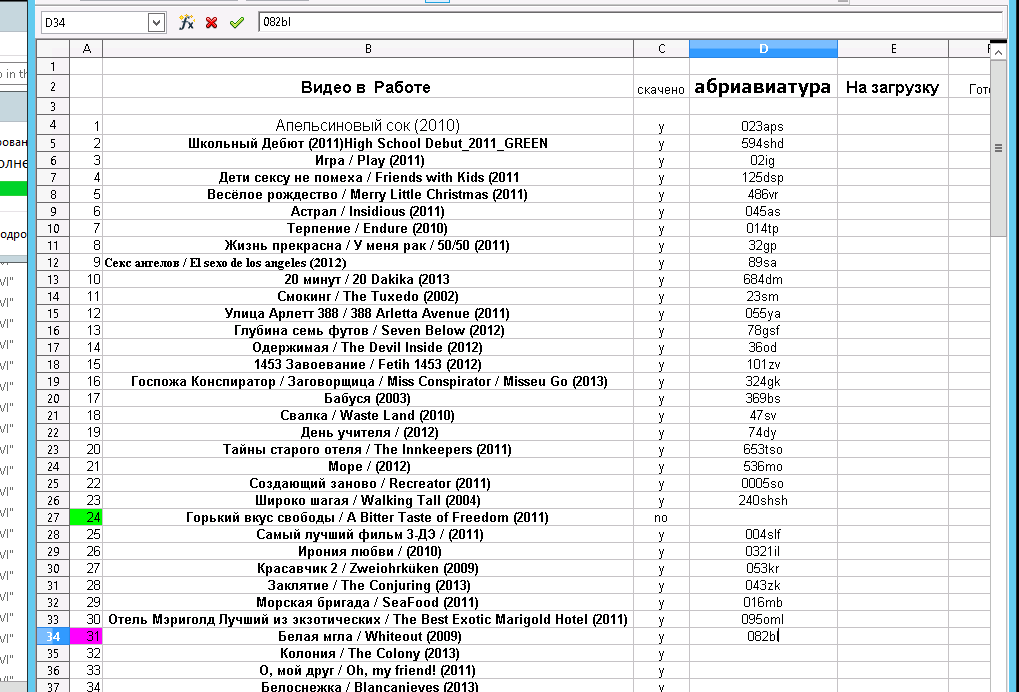Click the vertical scrollbar thumb
The image size is (1019, 692).
point(998,147)
